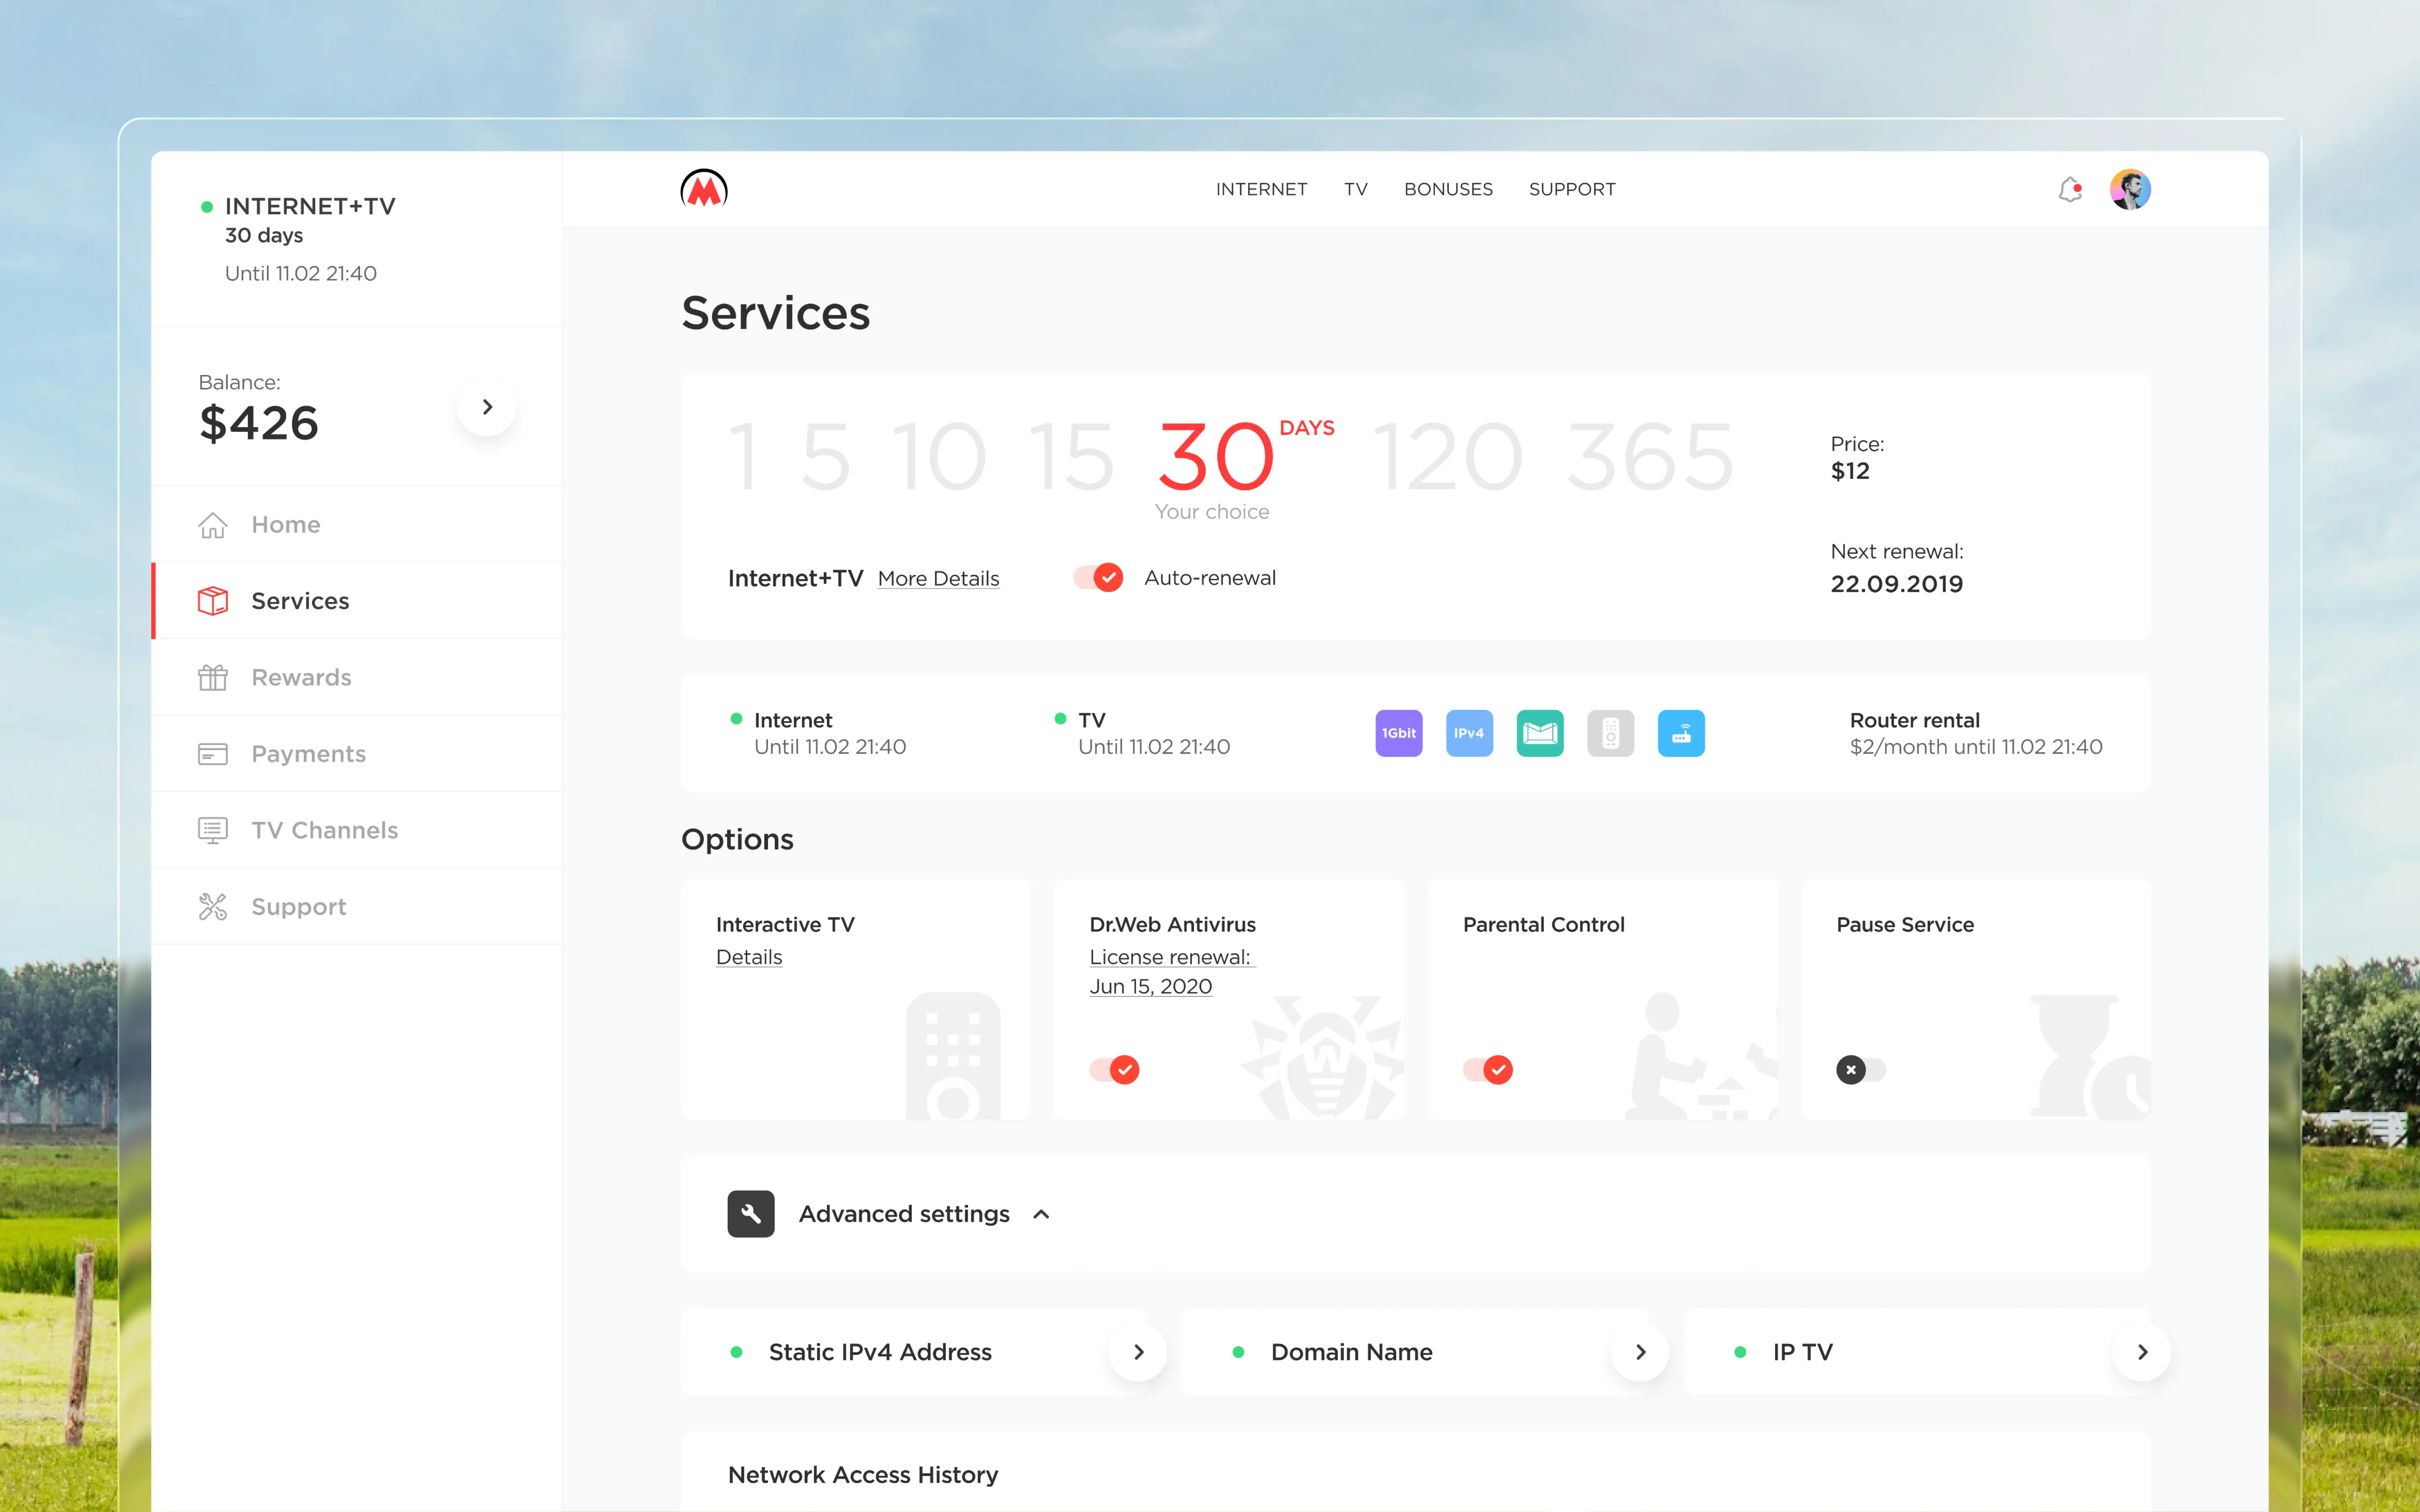2420x1512 pixels.
Task: Click the TV Channels monitor icon
Action: [x=213, y=830]
